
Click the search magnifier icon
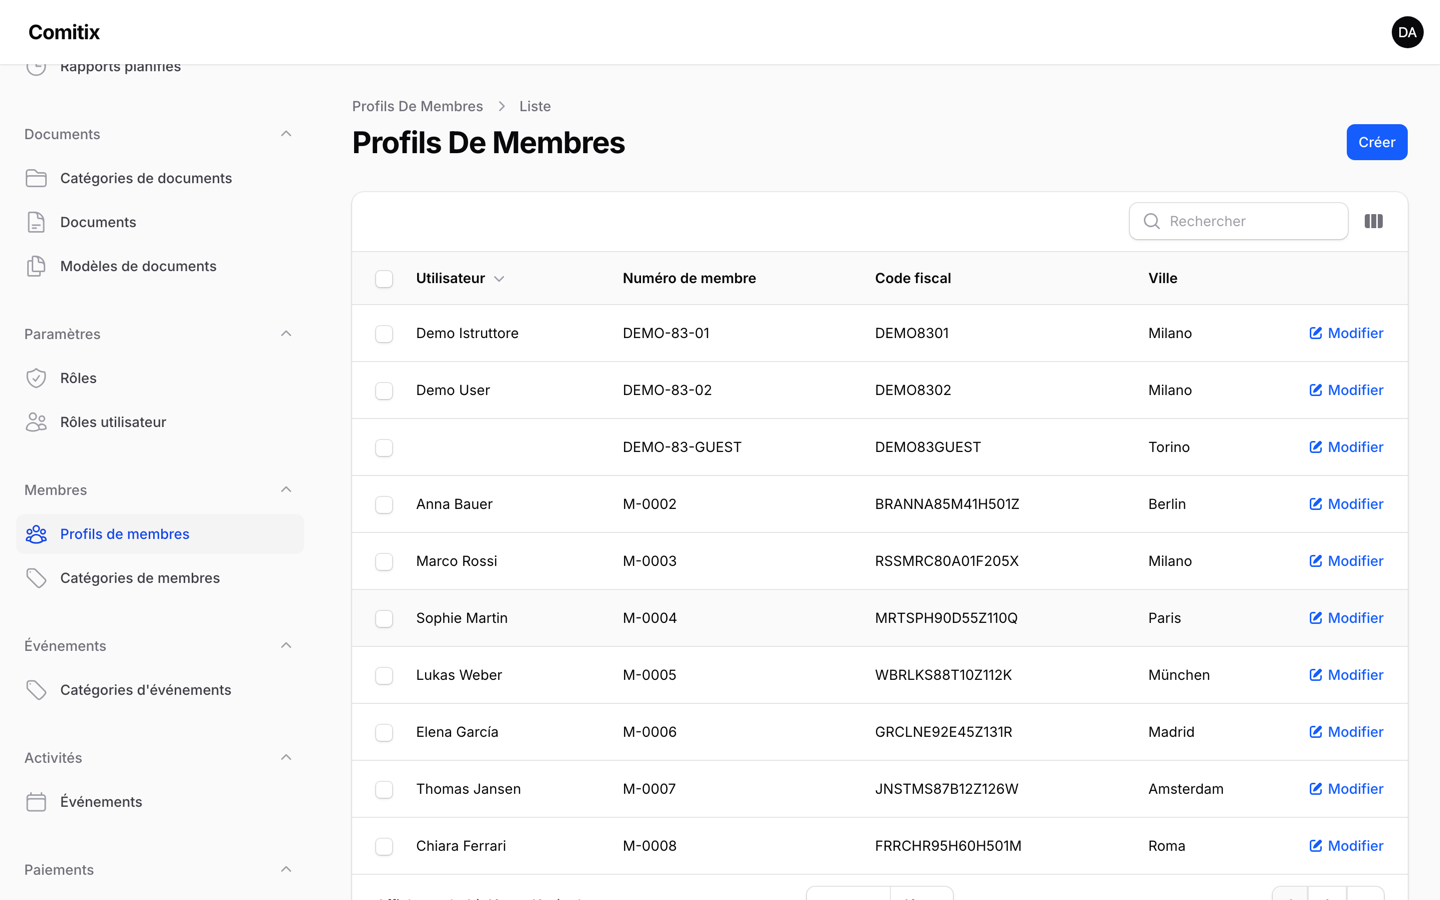[1152, 221]
